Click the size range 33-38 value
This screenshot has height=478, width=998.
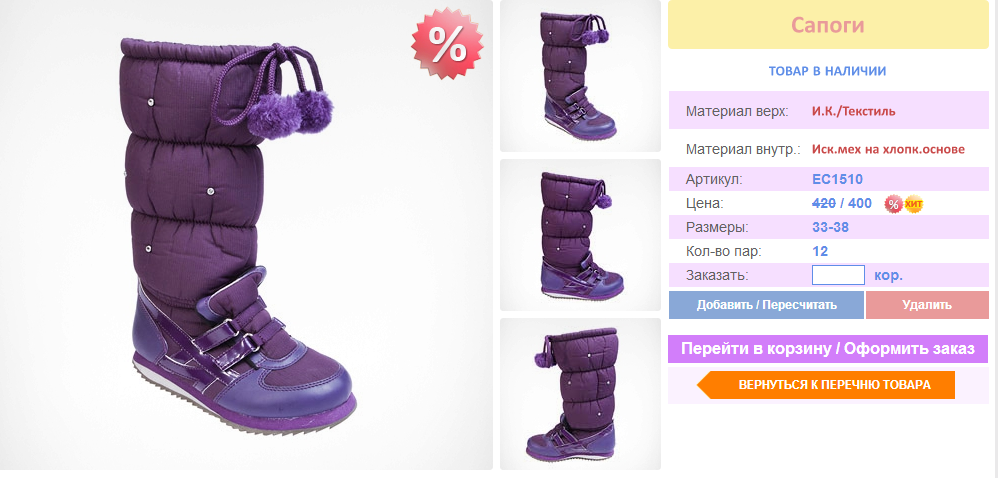(831, 227)
